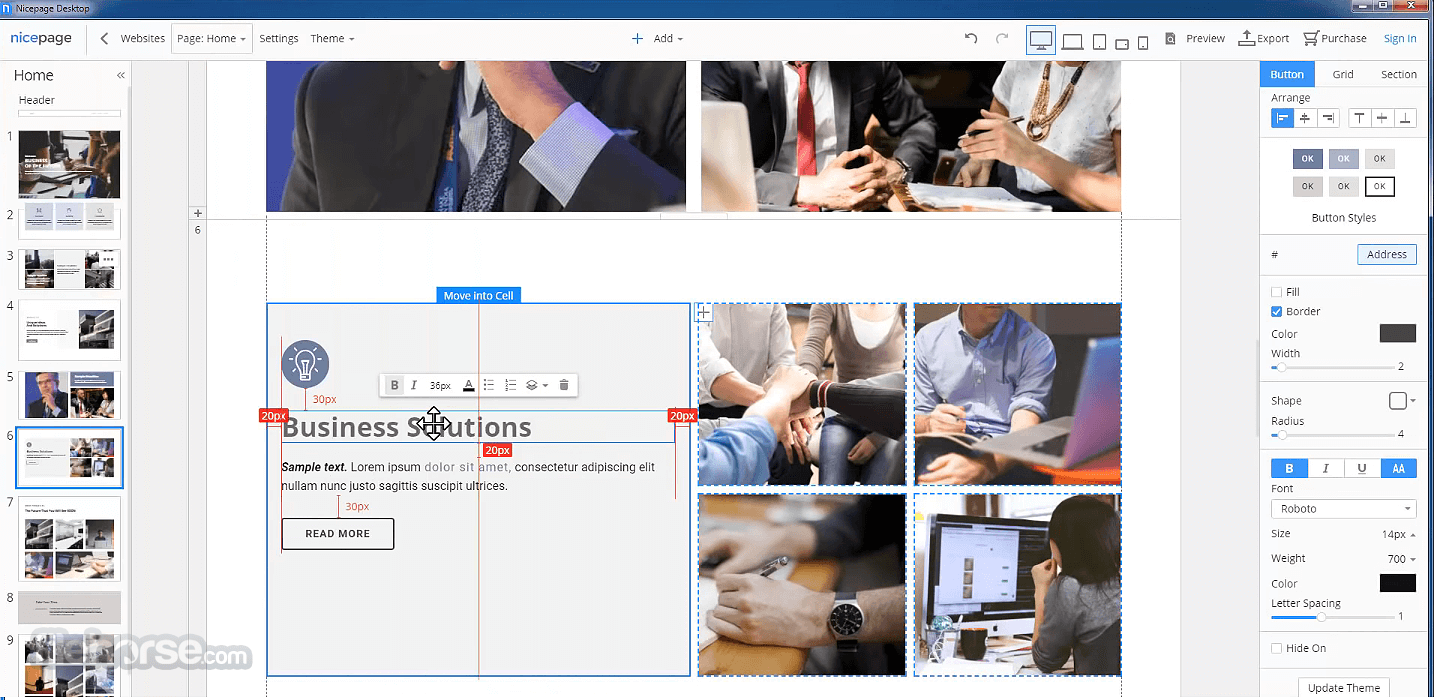This screenshot has height=700, width=1434.
Task: Check the Hide On checkbox
Action: click(x=1276, y=648)
